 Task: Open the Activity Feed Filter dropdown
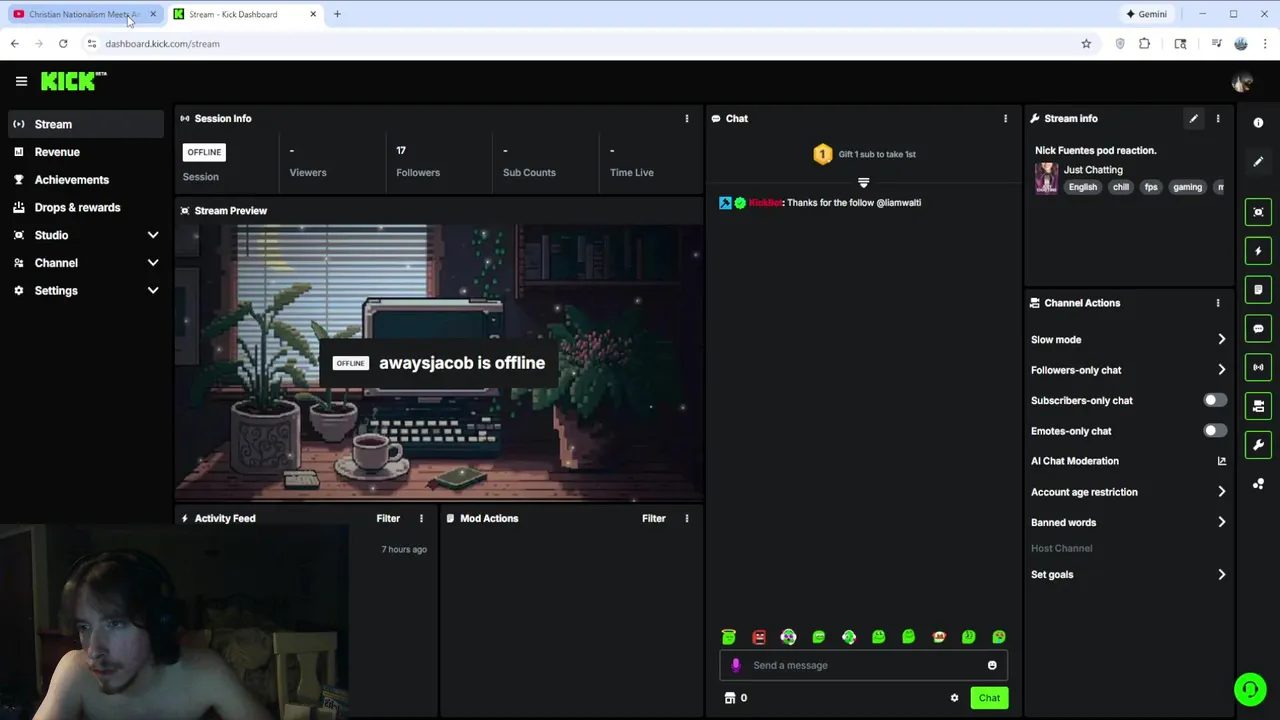388,518
